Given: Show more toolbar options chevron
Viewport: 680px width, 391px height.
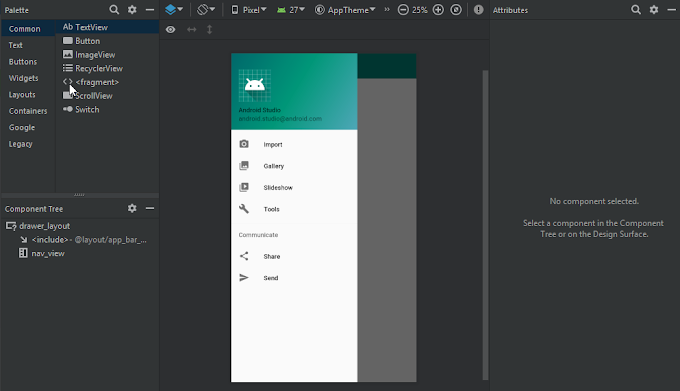Looking at the screenshot, I should point(387,10).
